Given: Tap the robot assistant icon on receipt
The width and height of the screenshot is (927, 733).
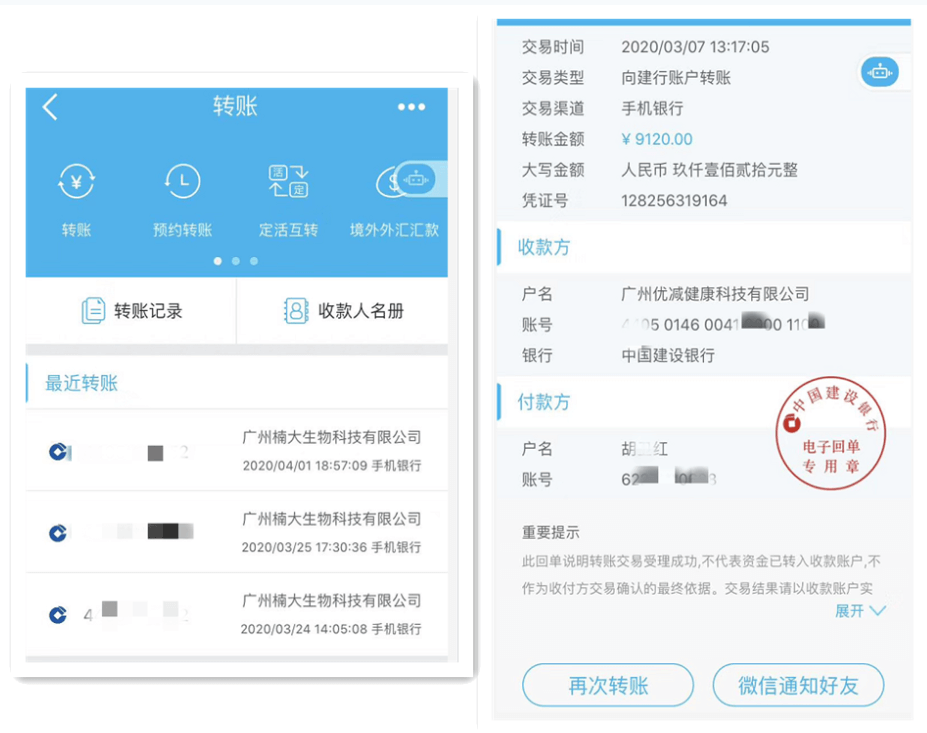Looking at the screenshot, I should pyautogui.click(x=879, y=72).
